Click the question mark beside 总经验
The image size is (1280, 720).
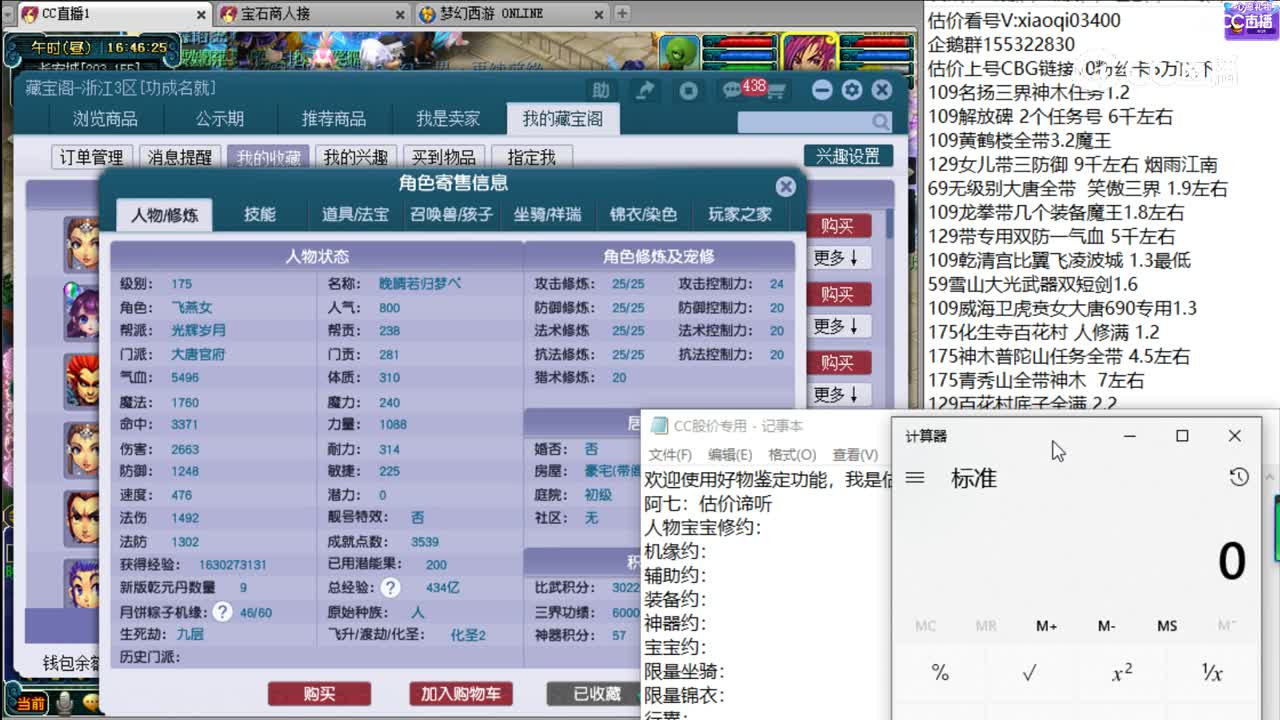tap(388, 588)
